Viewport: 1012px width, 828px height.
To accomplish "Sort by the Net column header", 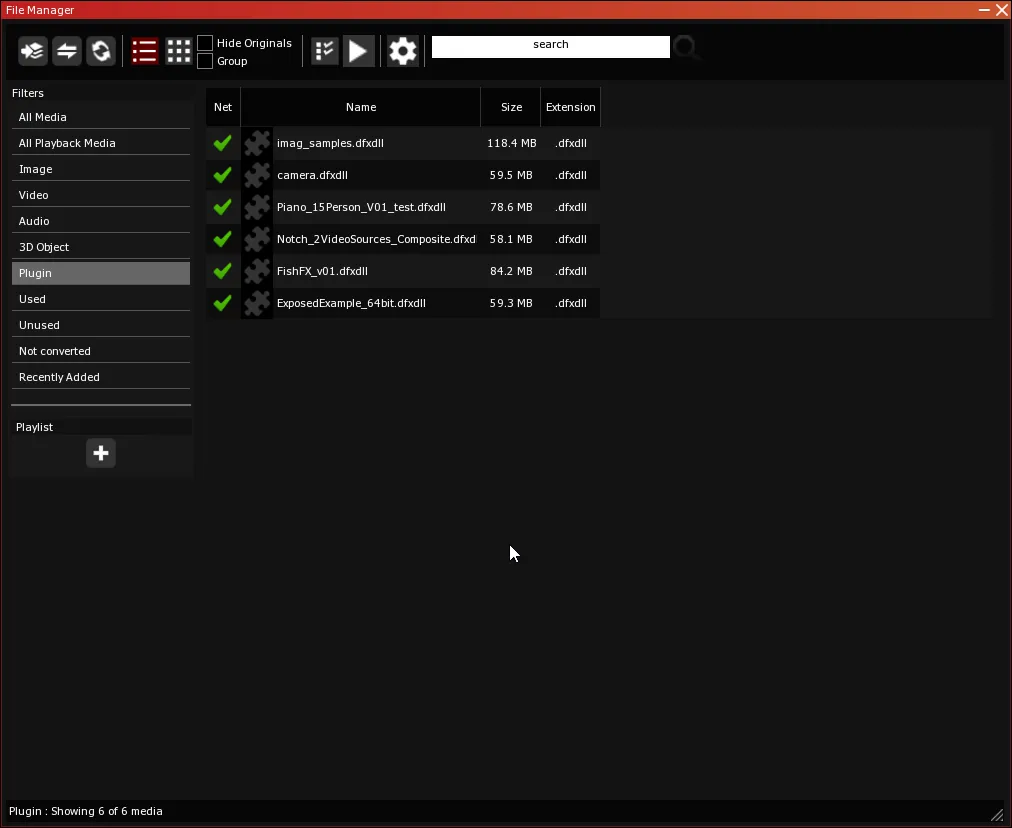I will tap(223, 107).
